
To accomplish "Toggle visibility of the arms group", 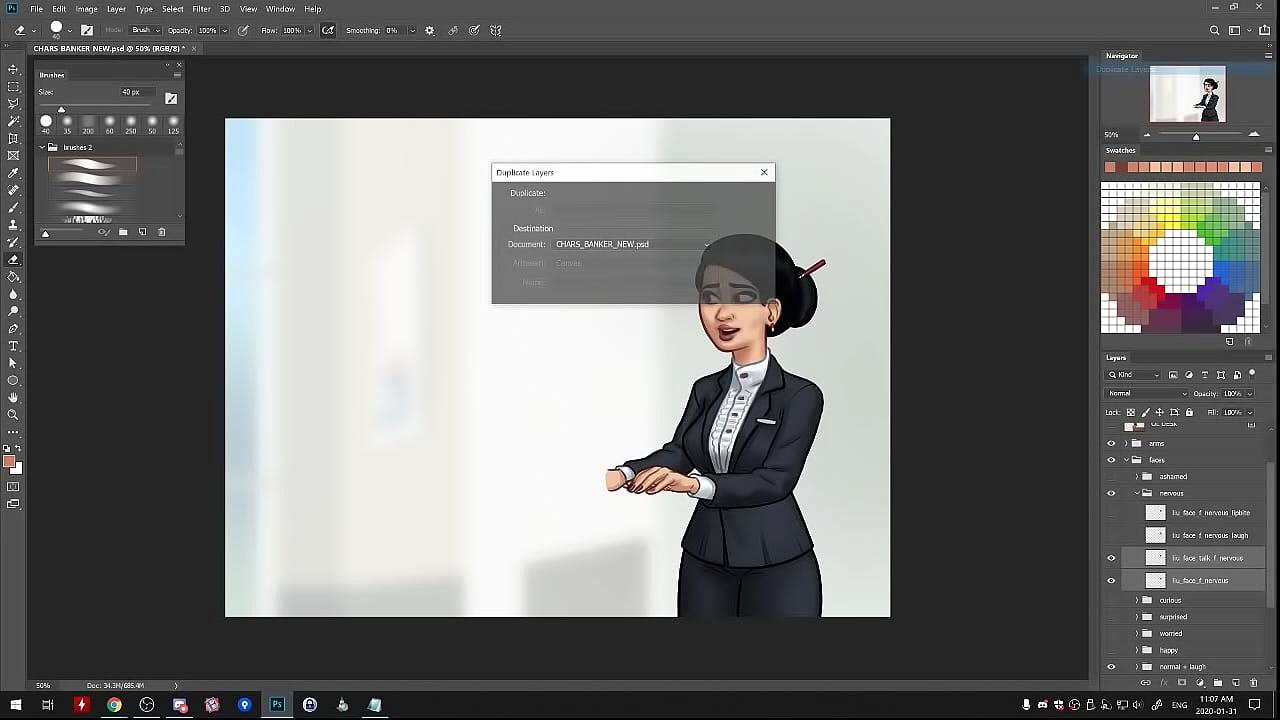I will tap(1111, 443).
